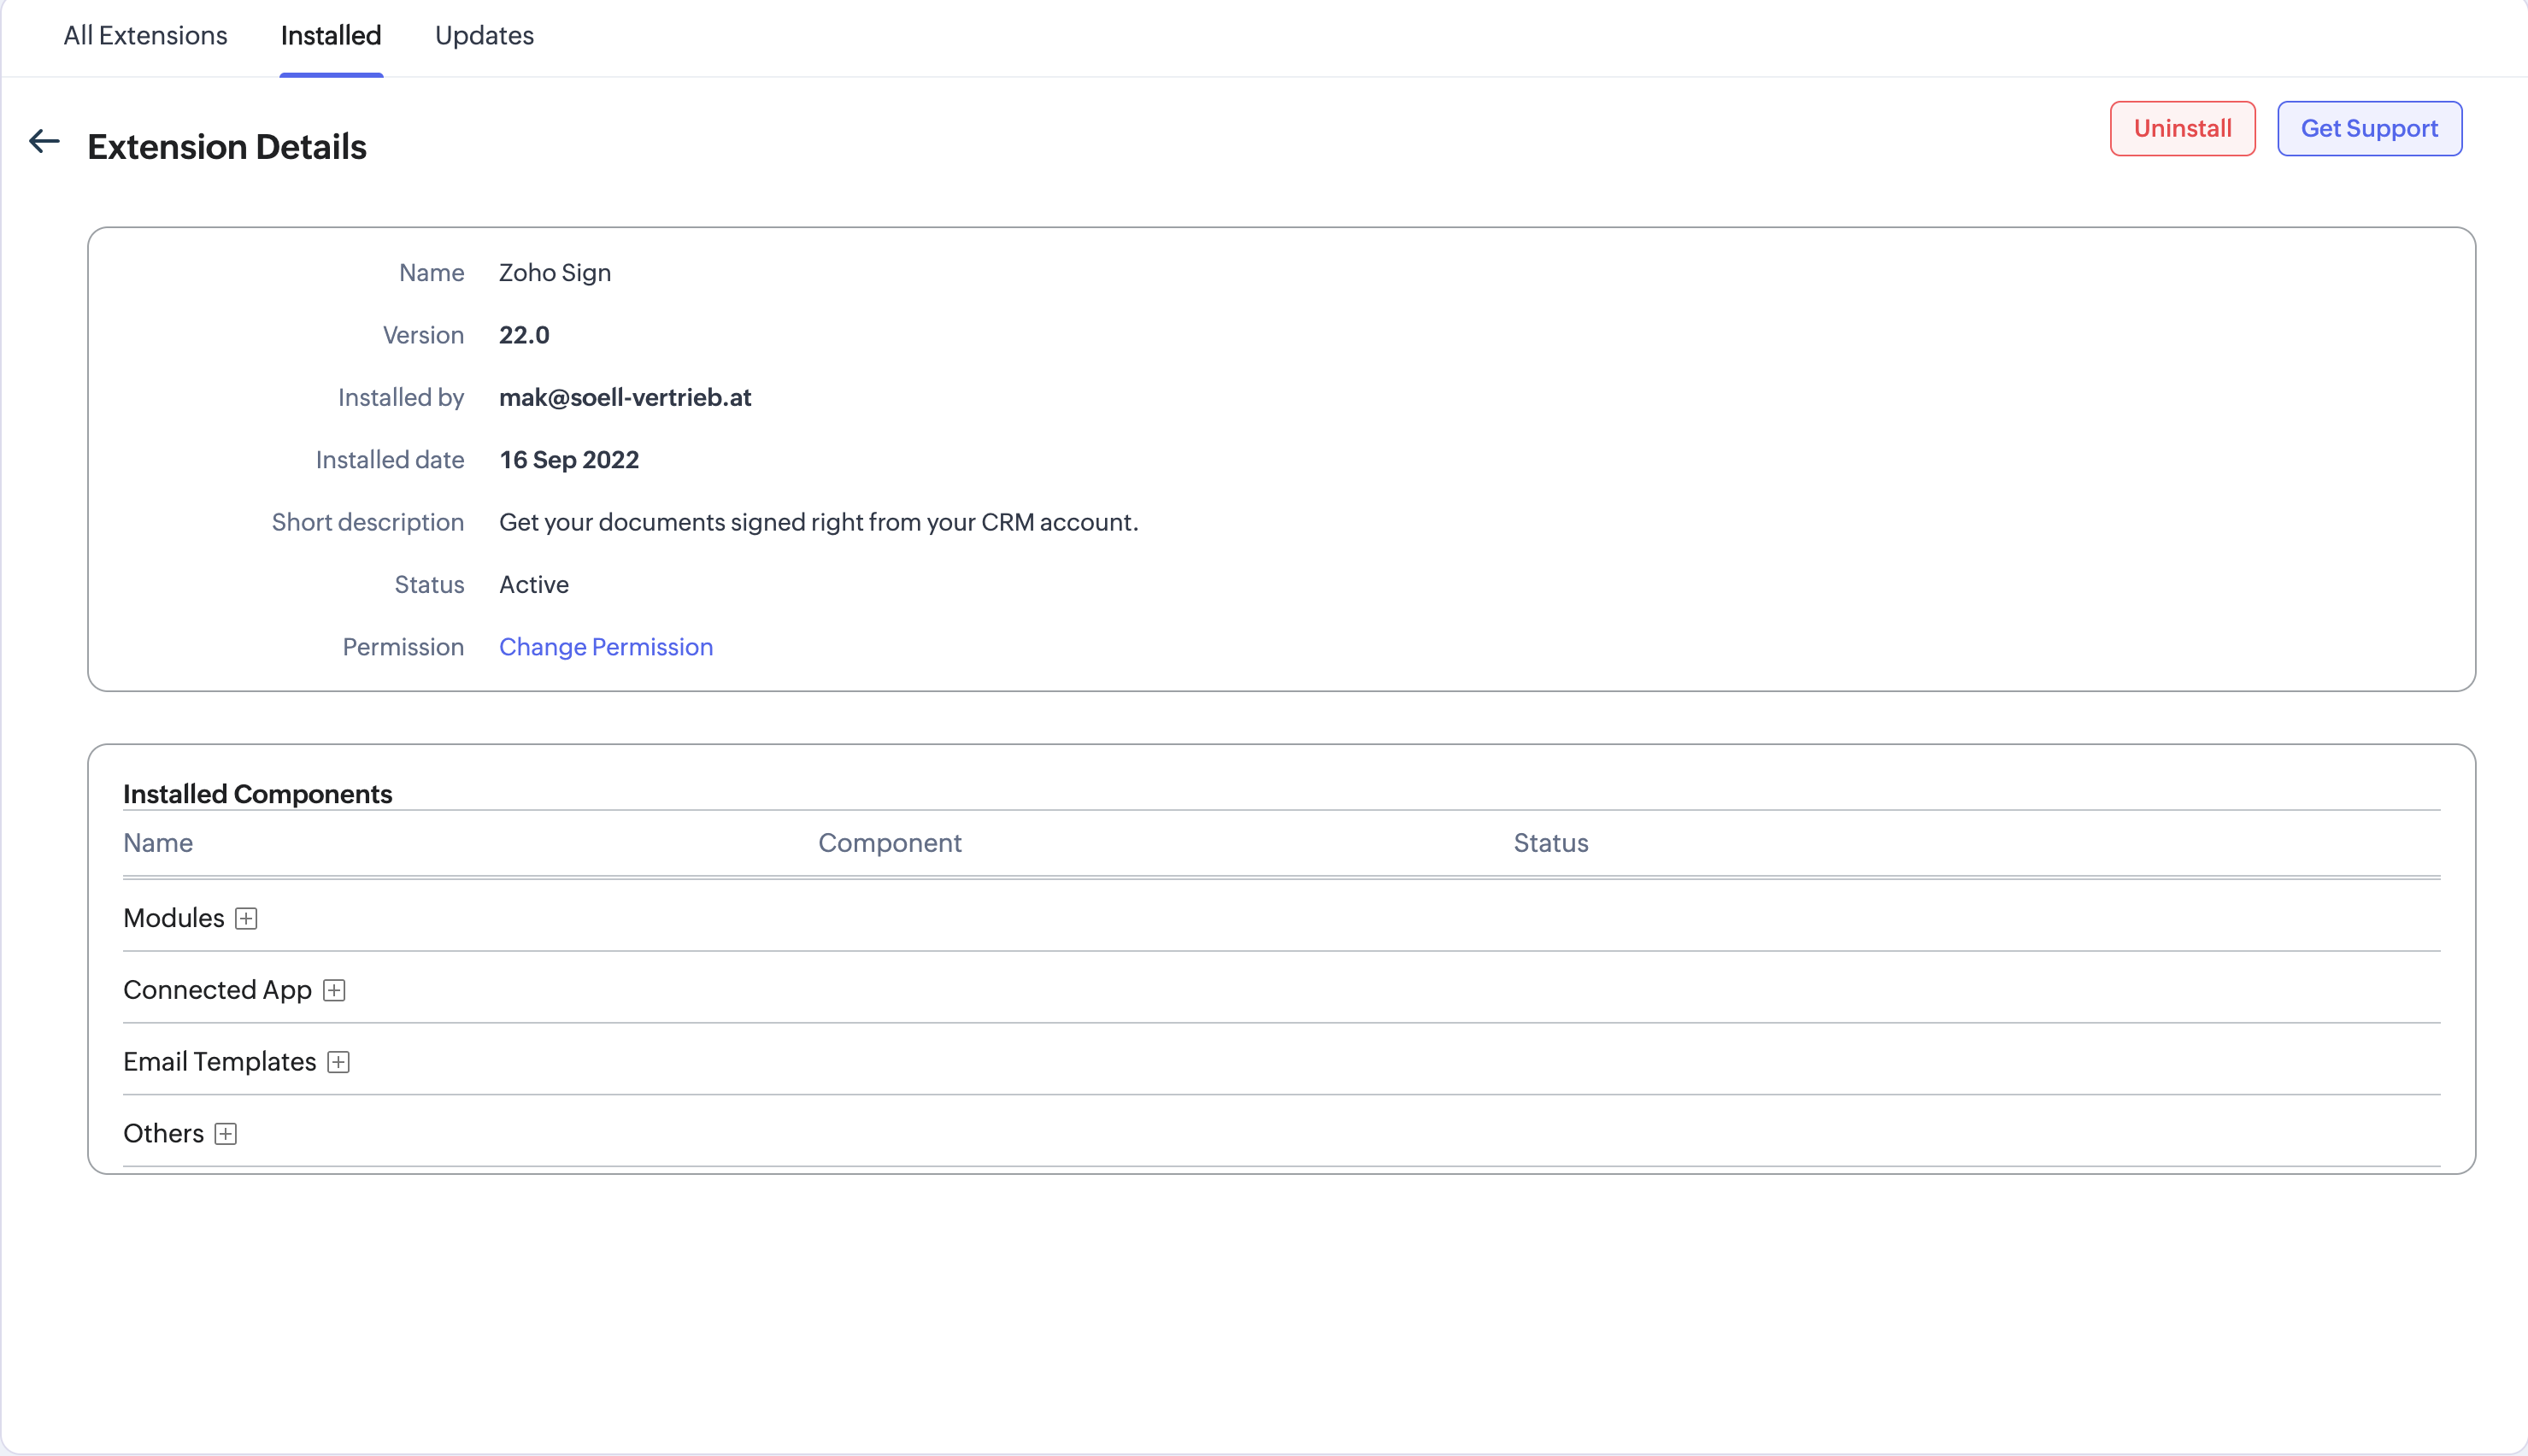Click the Email Templates row label
This screenshot has height=1456, width=2528.
point(220,1062)
